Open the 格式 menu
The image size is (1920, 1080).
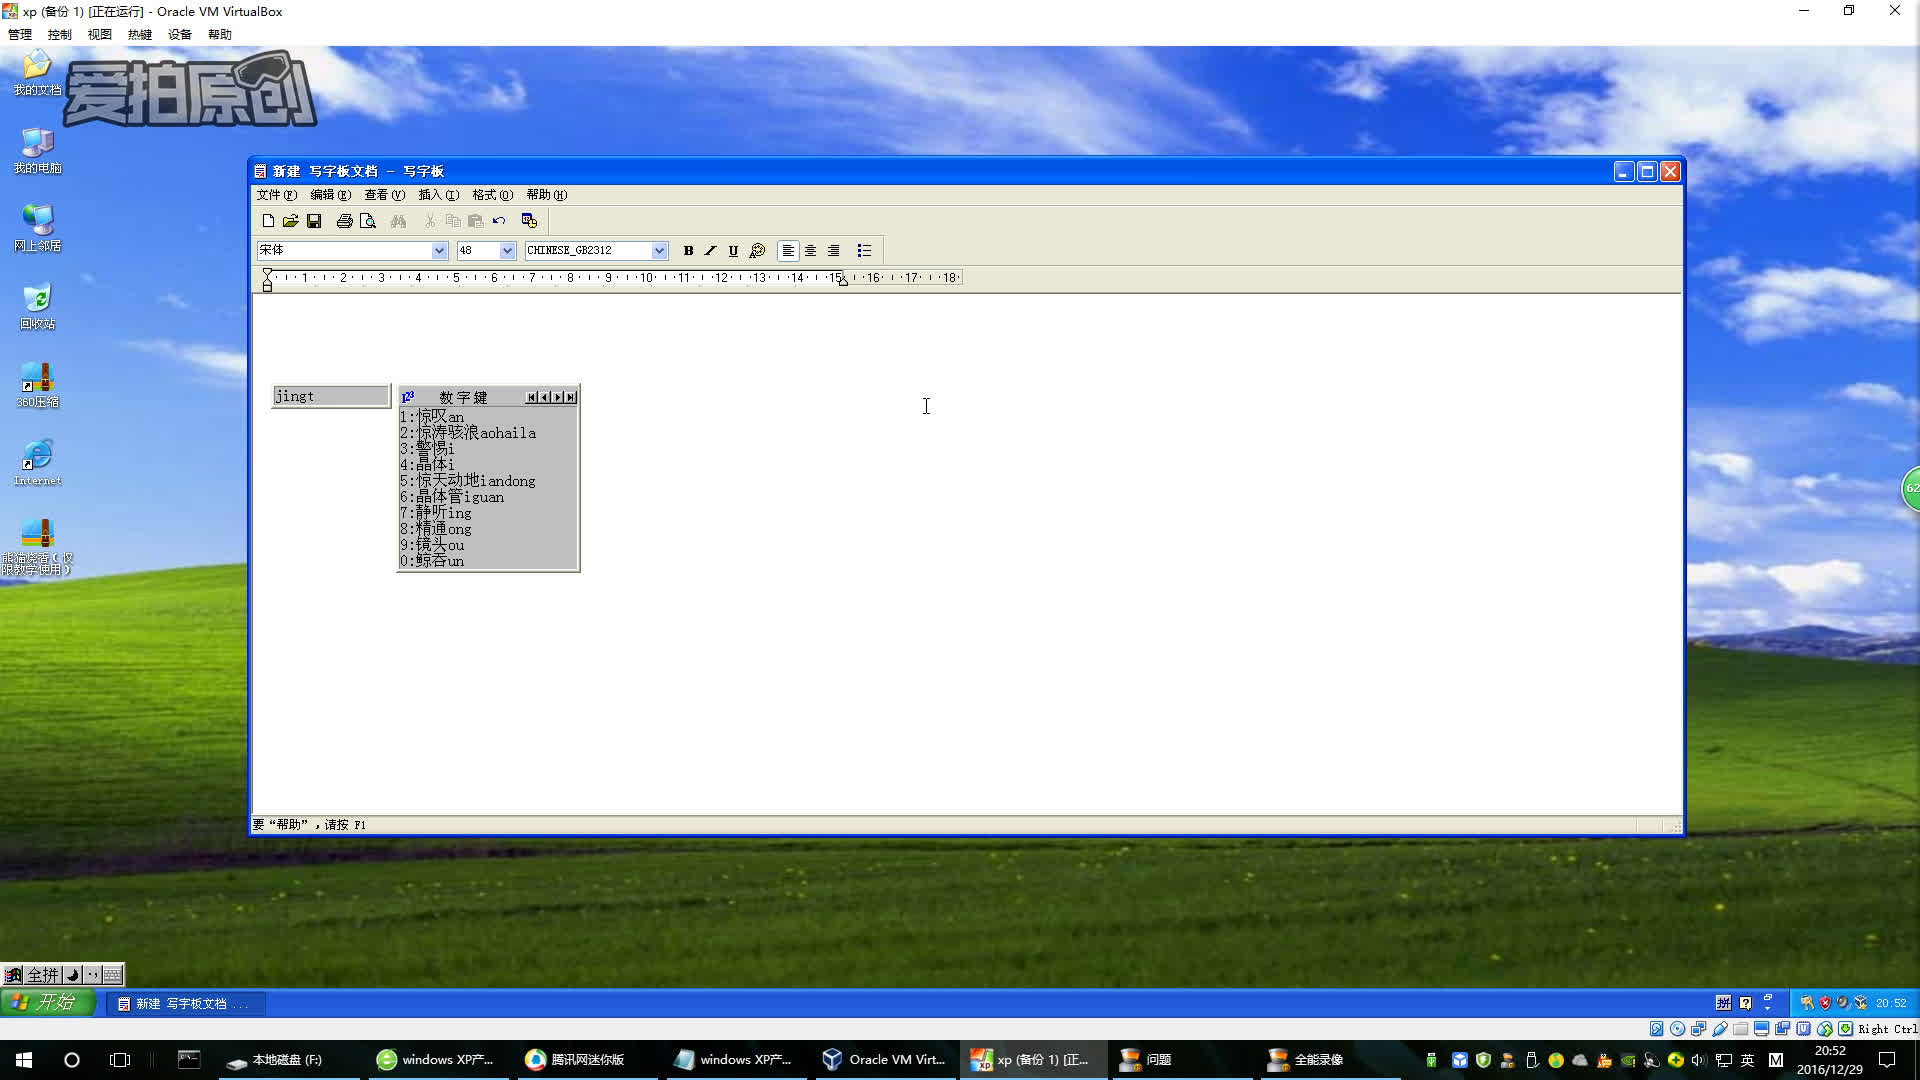(492, 195)
